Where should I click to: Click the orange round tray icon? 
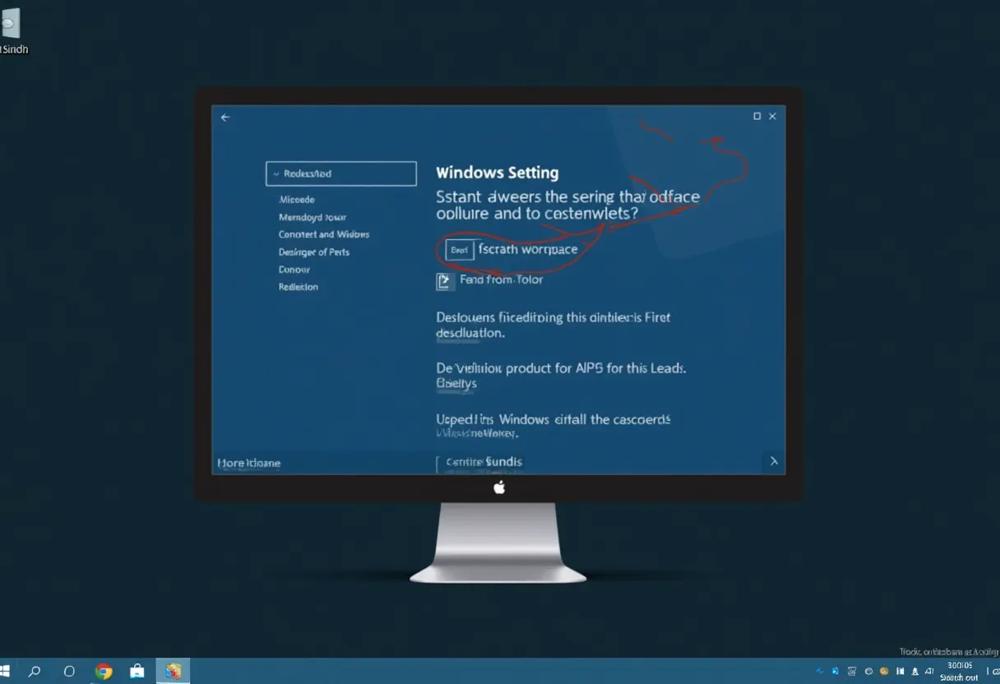pyautogui.click(x=884, y=671)
